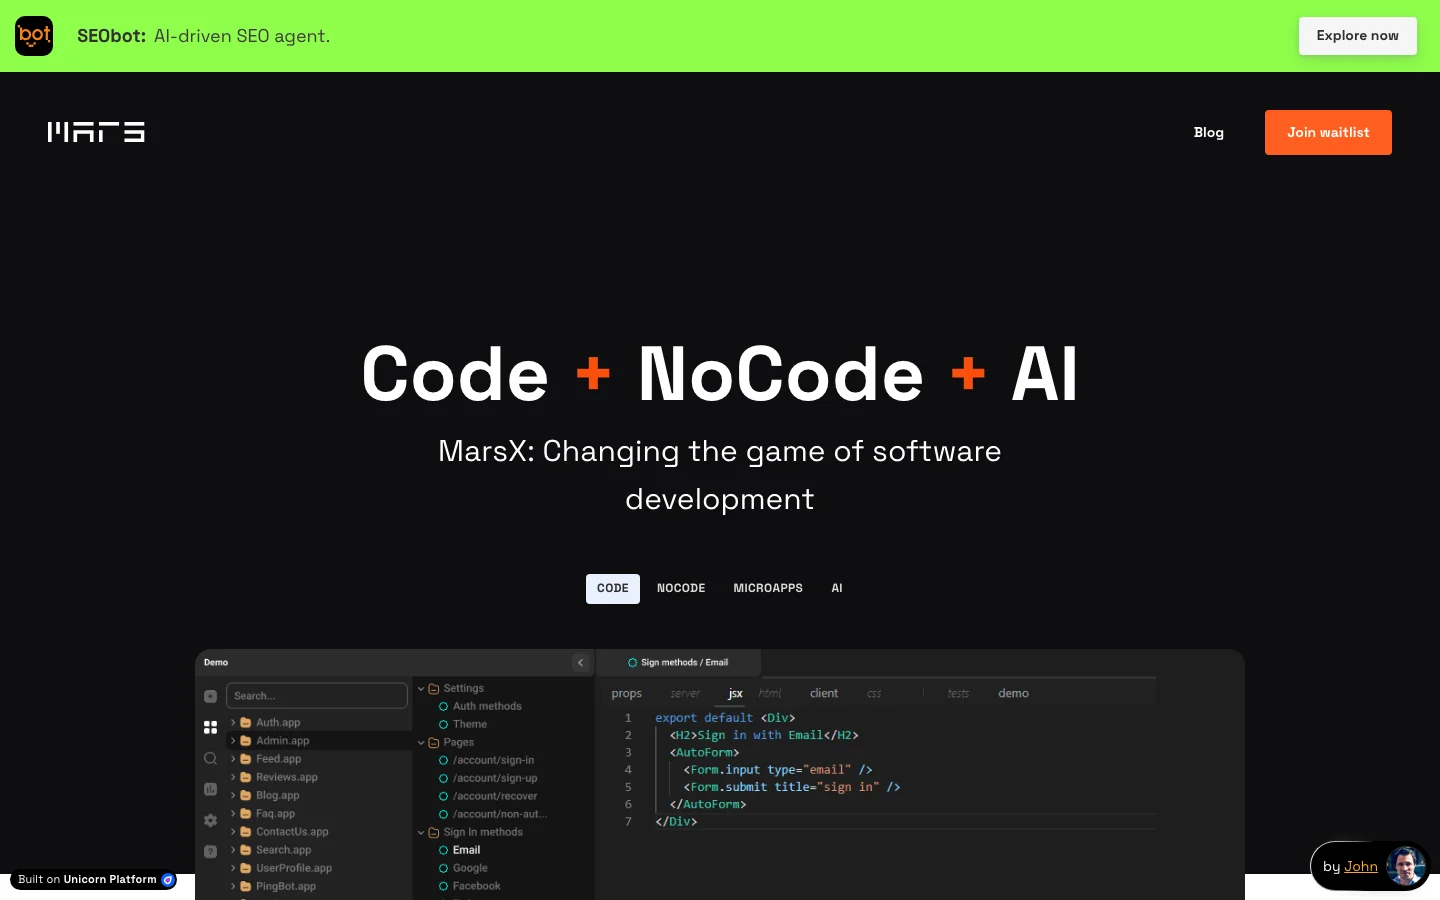Click the Form.input code line
The width and height of the screenshot is (1440, 900).
pos(778,770)
